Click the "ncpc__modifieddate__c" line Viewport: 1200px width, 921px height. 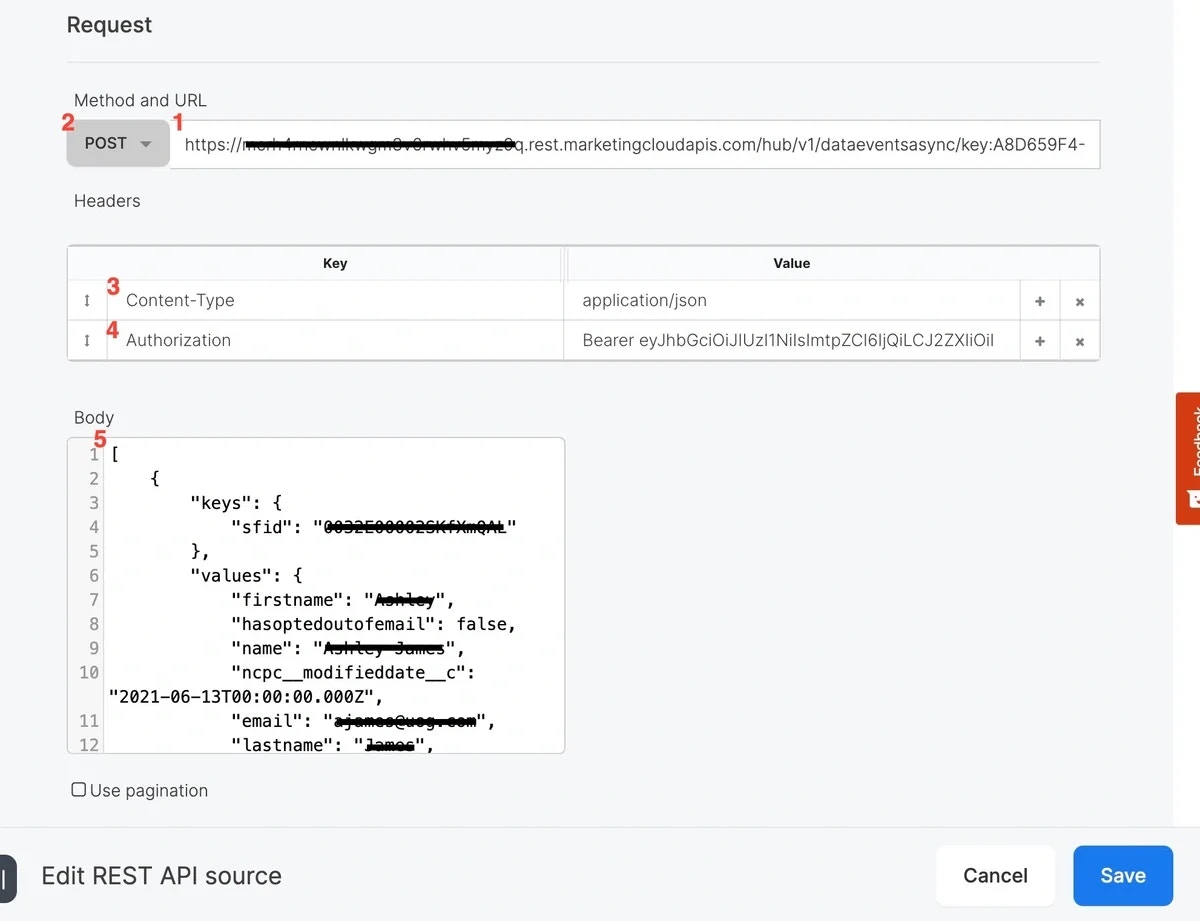pyautogui.click(x=353, y=672)
